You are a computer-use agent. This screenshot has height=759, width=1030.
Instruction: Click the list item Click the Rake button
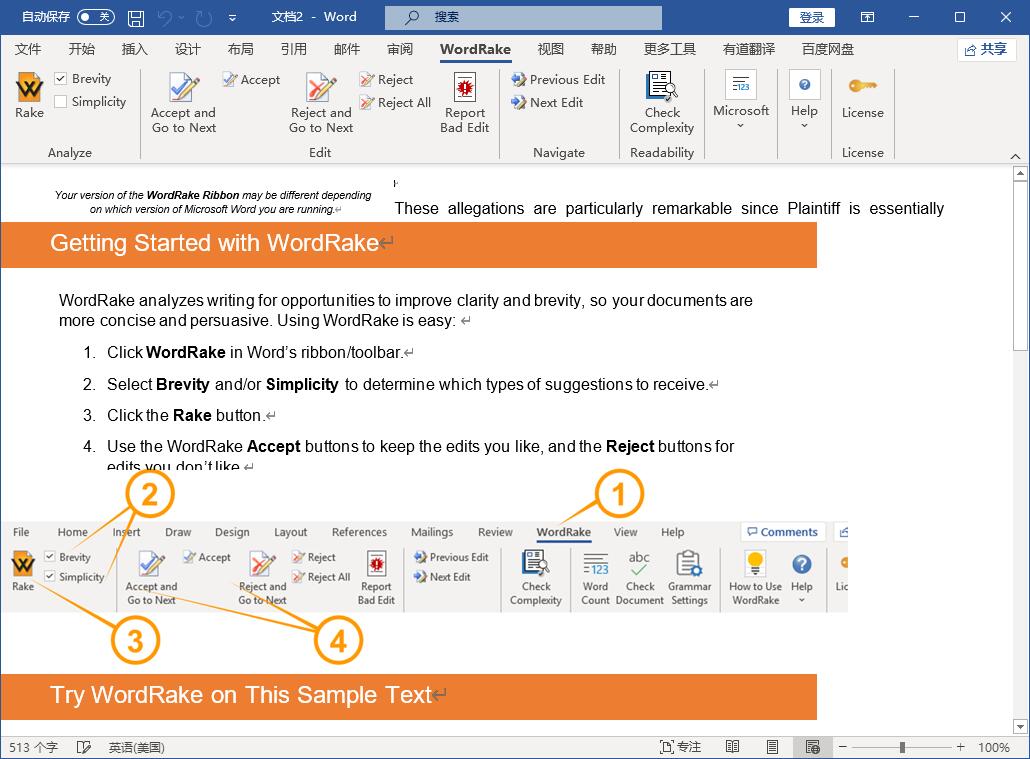click(x=185, y=415)
